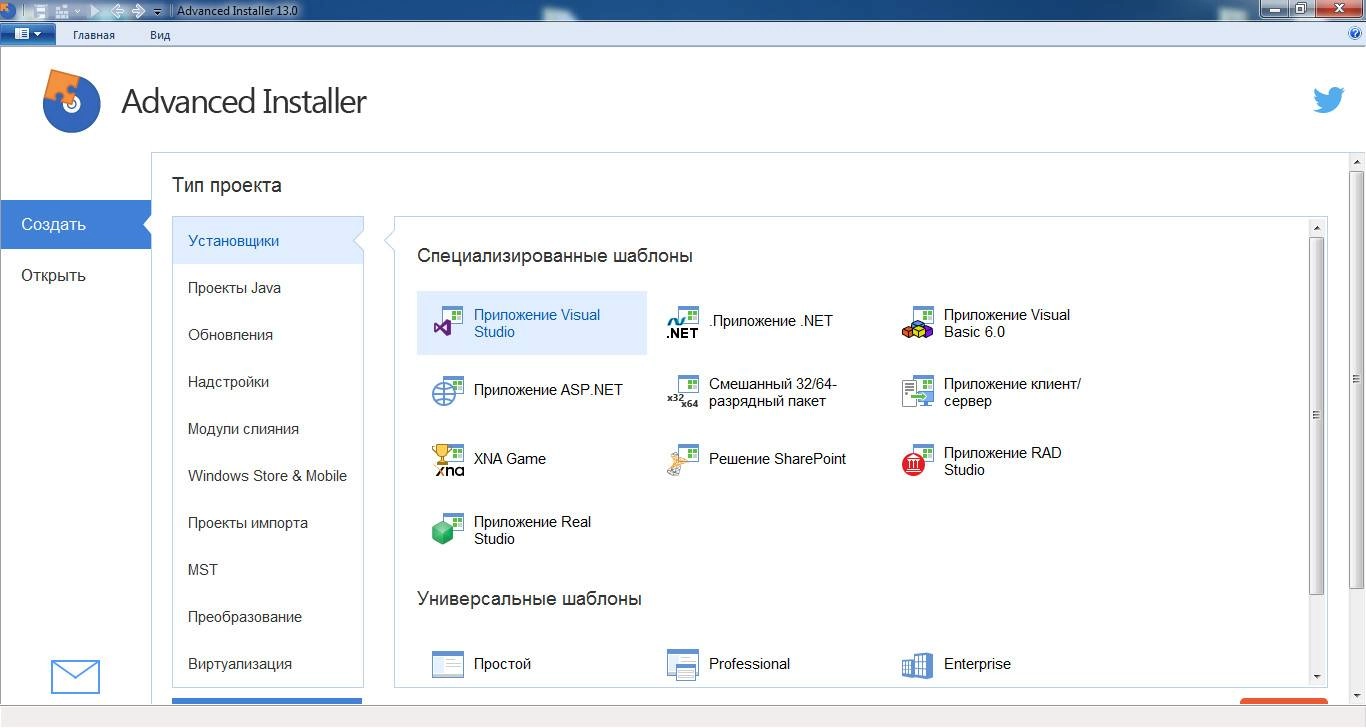Click the Back arrow in title bar toolbar
The height and width of the screenshot is (728, 1366).
pos(117,11)
